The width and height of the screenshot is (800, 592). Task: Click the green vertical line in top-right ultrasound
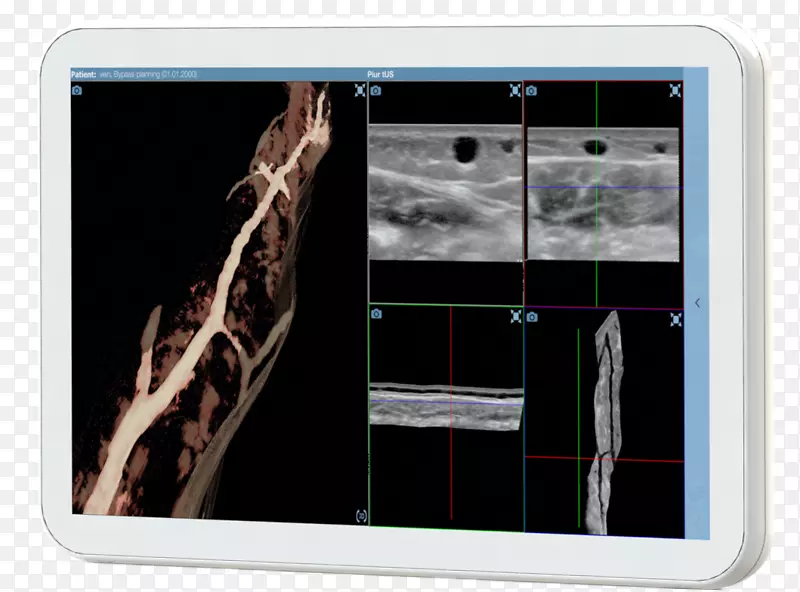[x=596, y=230]
